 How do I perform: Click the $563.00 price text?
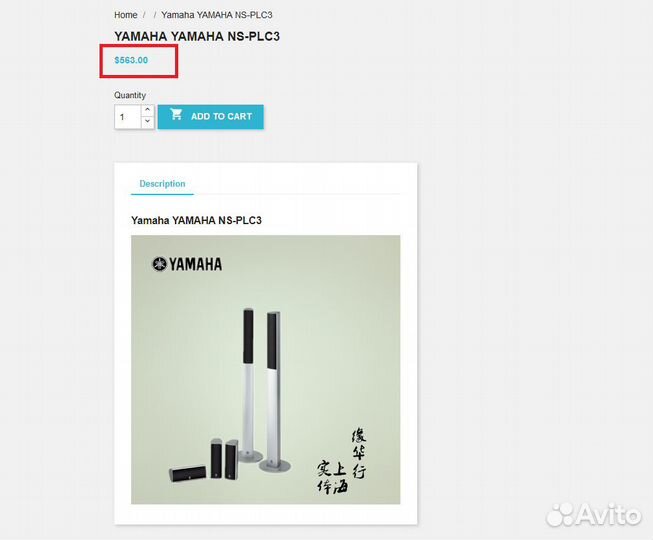pos(131,60)
